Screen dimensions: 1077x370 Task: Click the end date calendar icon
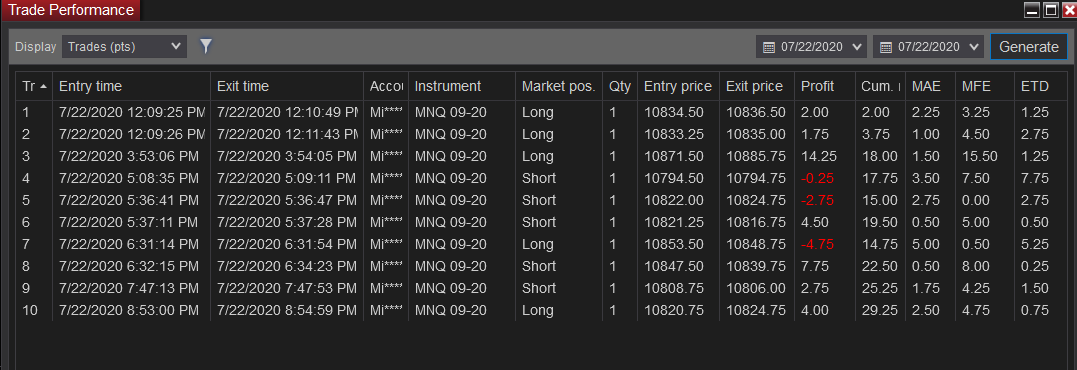886,47
